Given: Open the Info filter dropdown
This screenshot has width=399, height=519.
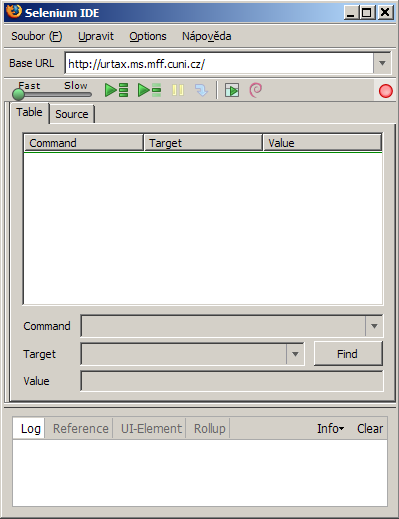Looking at the screenshot, I should click(330, 428).
